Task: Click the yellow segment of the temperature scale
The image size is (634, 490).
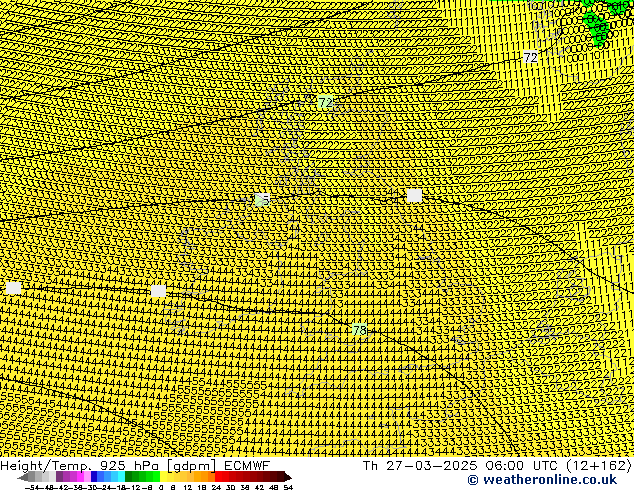Action: pos(164,477)
